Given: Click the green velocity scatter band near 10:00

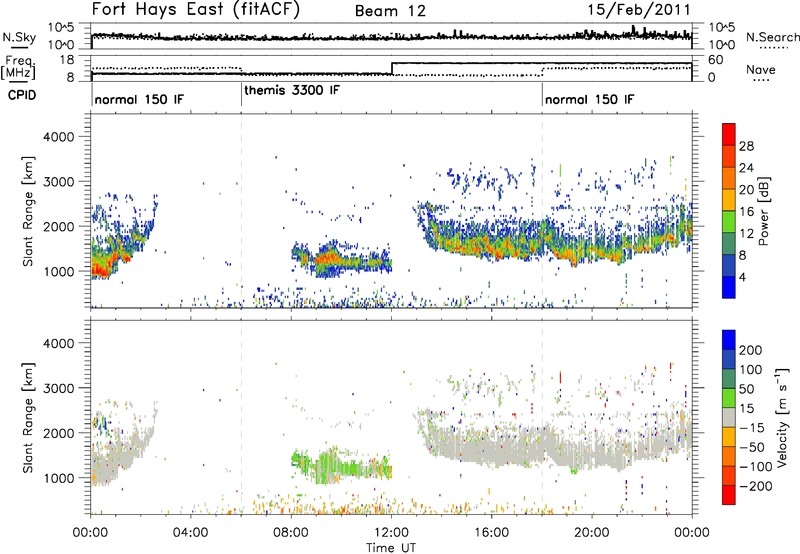Looking at the screenshot, I should pyautogui.click(x=341, y=465).
